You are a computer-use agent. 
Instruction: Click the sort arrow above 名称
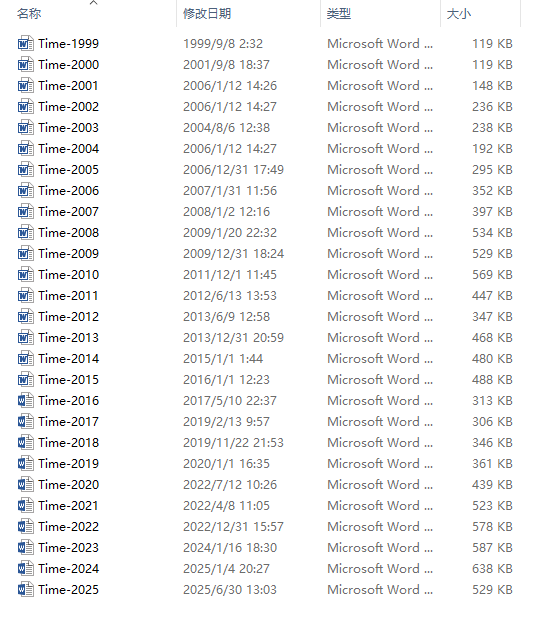[93, 3]
